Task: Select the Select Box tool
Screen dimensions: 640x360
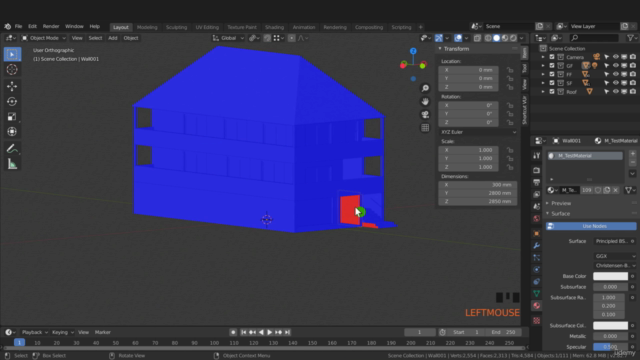Action: [x=12, y=54]
